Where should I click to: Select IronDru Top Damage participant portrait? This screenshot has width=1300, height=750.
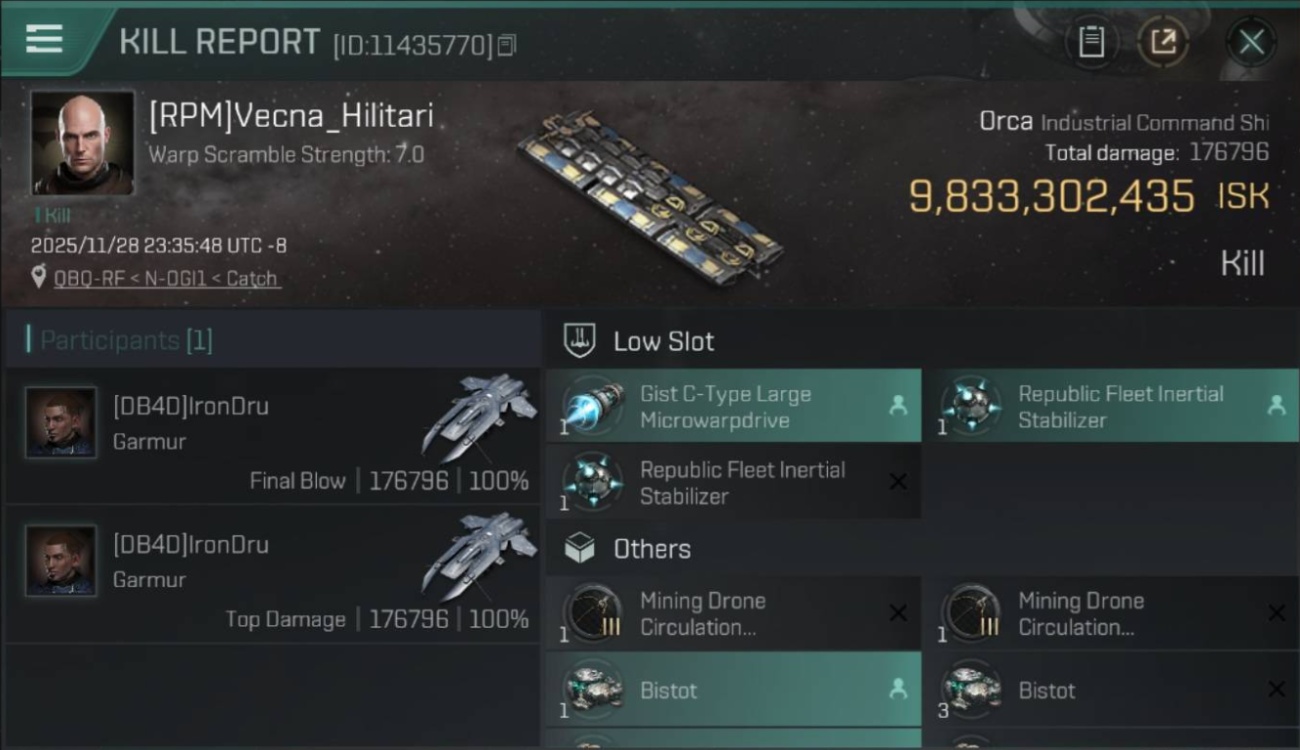coord(61,560)
